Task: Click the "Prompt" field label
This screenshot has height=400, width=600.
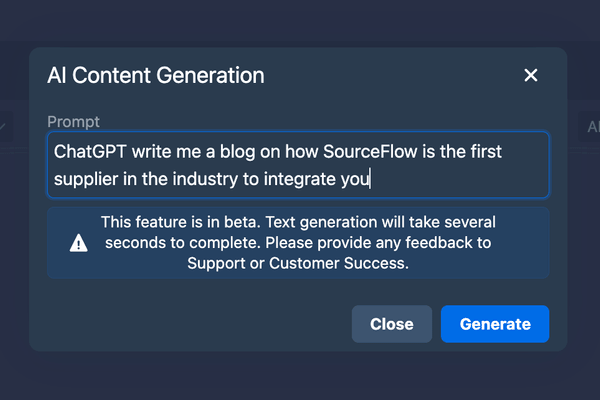Action: 74,122
